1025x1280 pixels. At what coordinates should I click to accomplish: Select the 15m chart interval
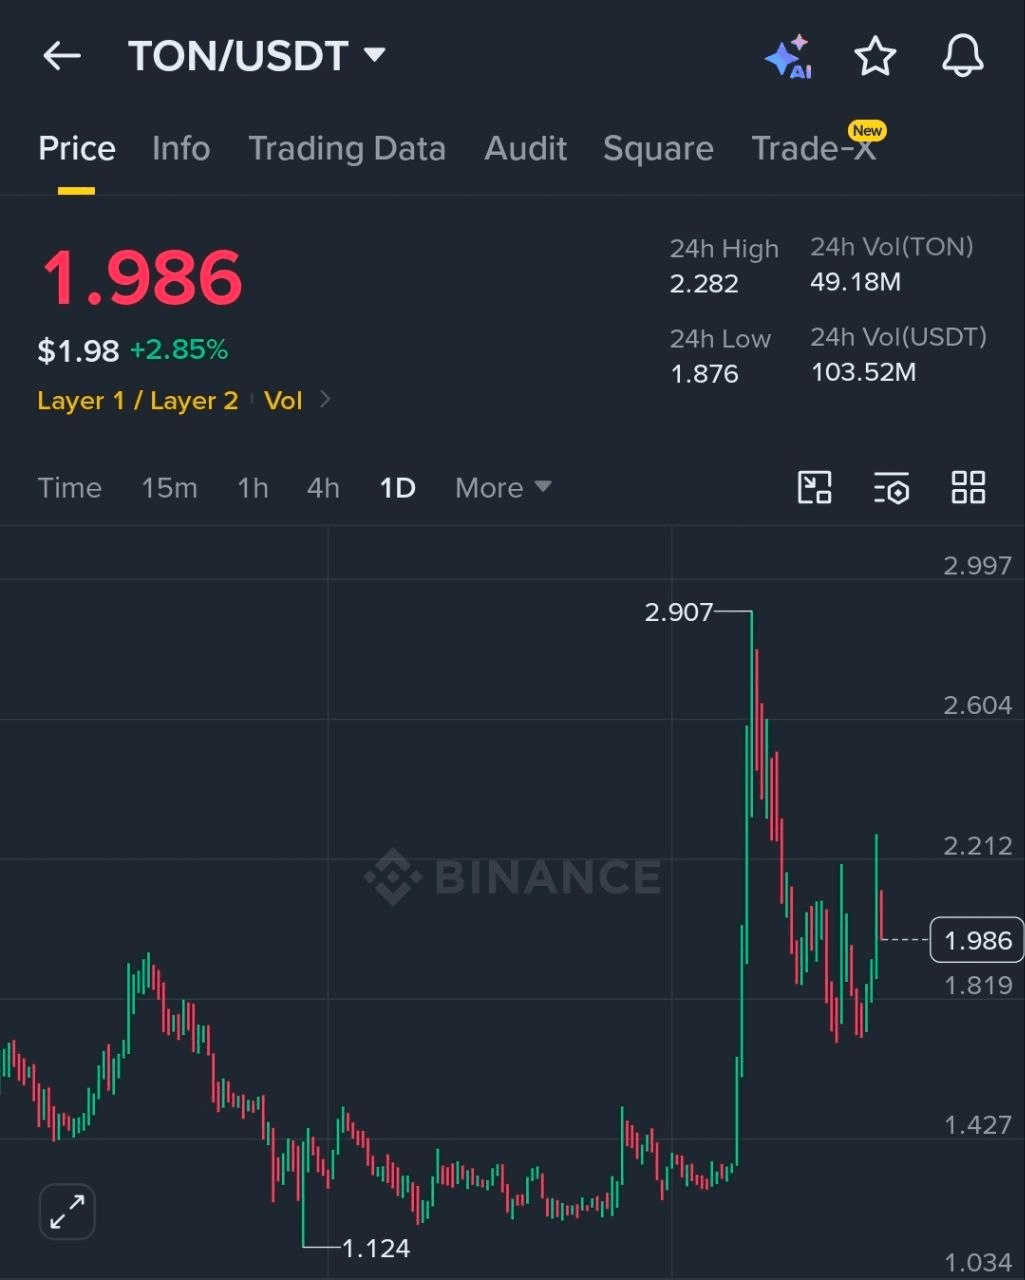(x=169, y=488)
